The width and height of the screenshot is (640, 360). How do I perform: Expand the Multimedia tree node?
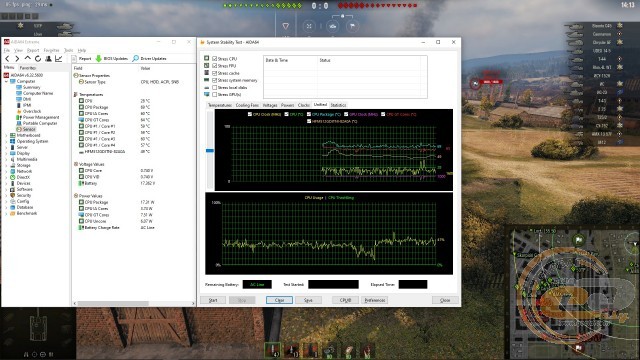(x=7, y=159)
